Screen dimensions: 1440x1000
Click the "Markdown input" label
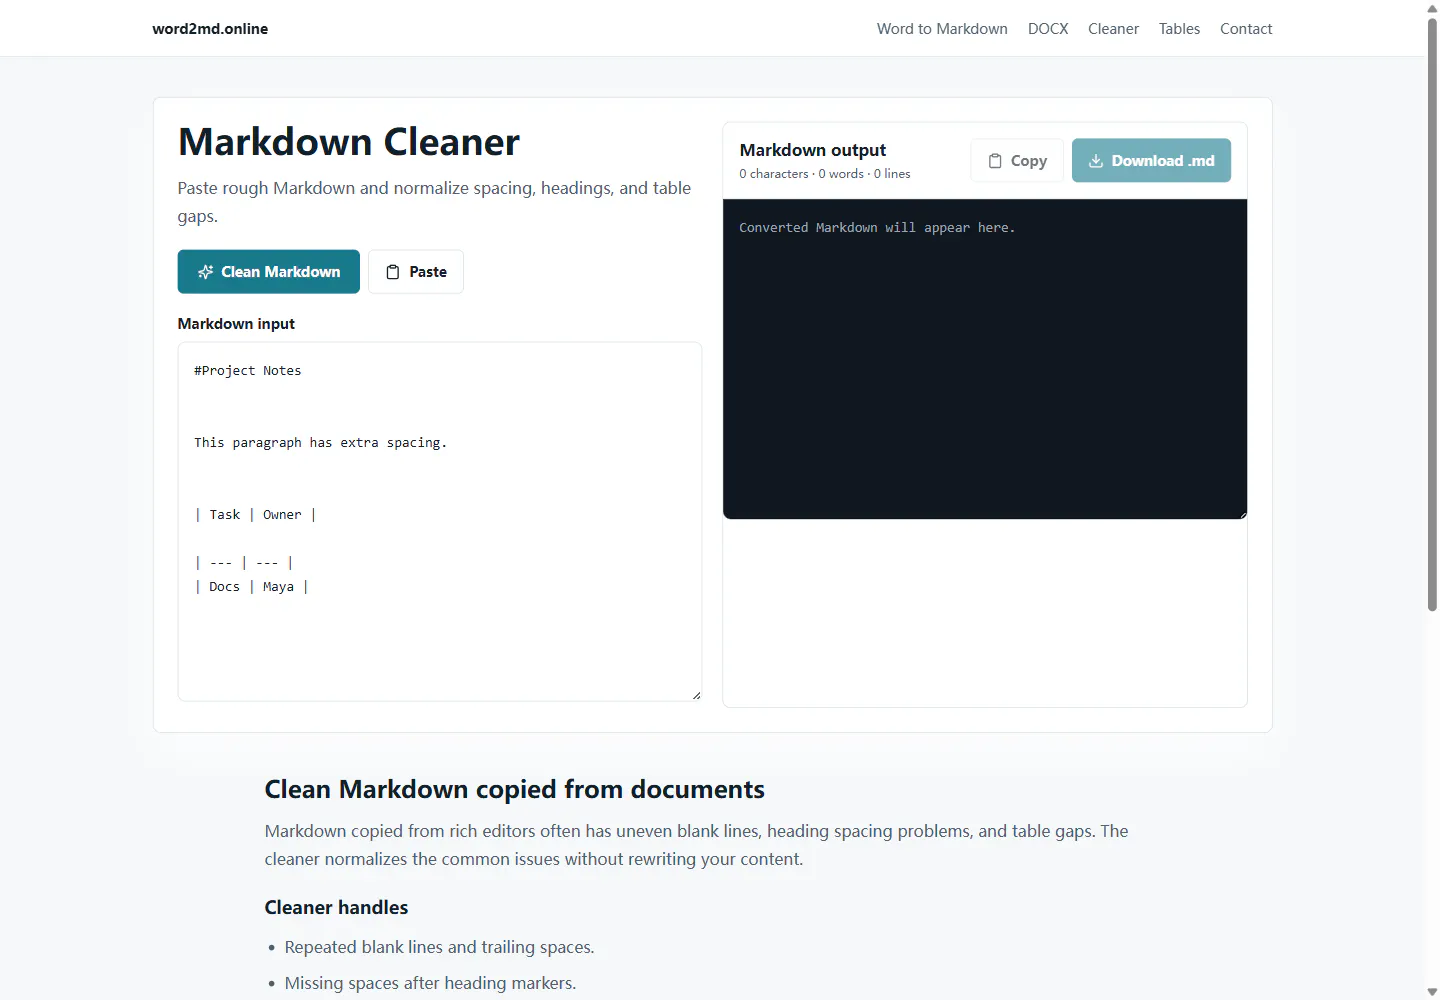coord(236,324)
